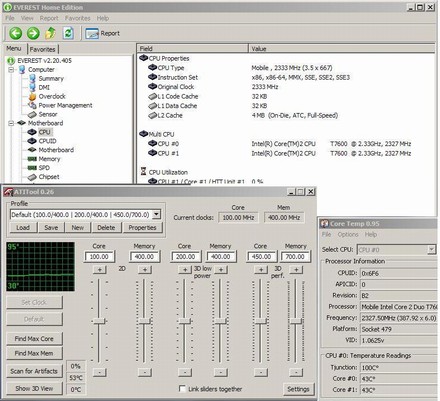The image size is (440, 401).
Task: Click the Load profile button in ATITool
Action: tap(23, 228)
